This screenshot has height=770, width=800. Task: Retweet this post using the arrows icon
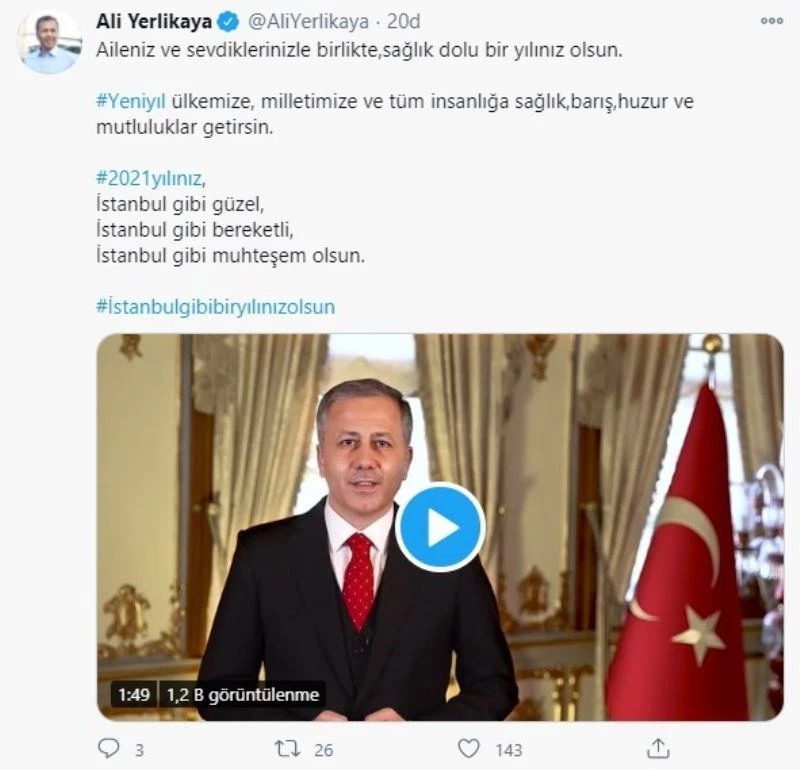point(287,748)
